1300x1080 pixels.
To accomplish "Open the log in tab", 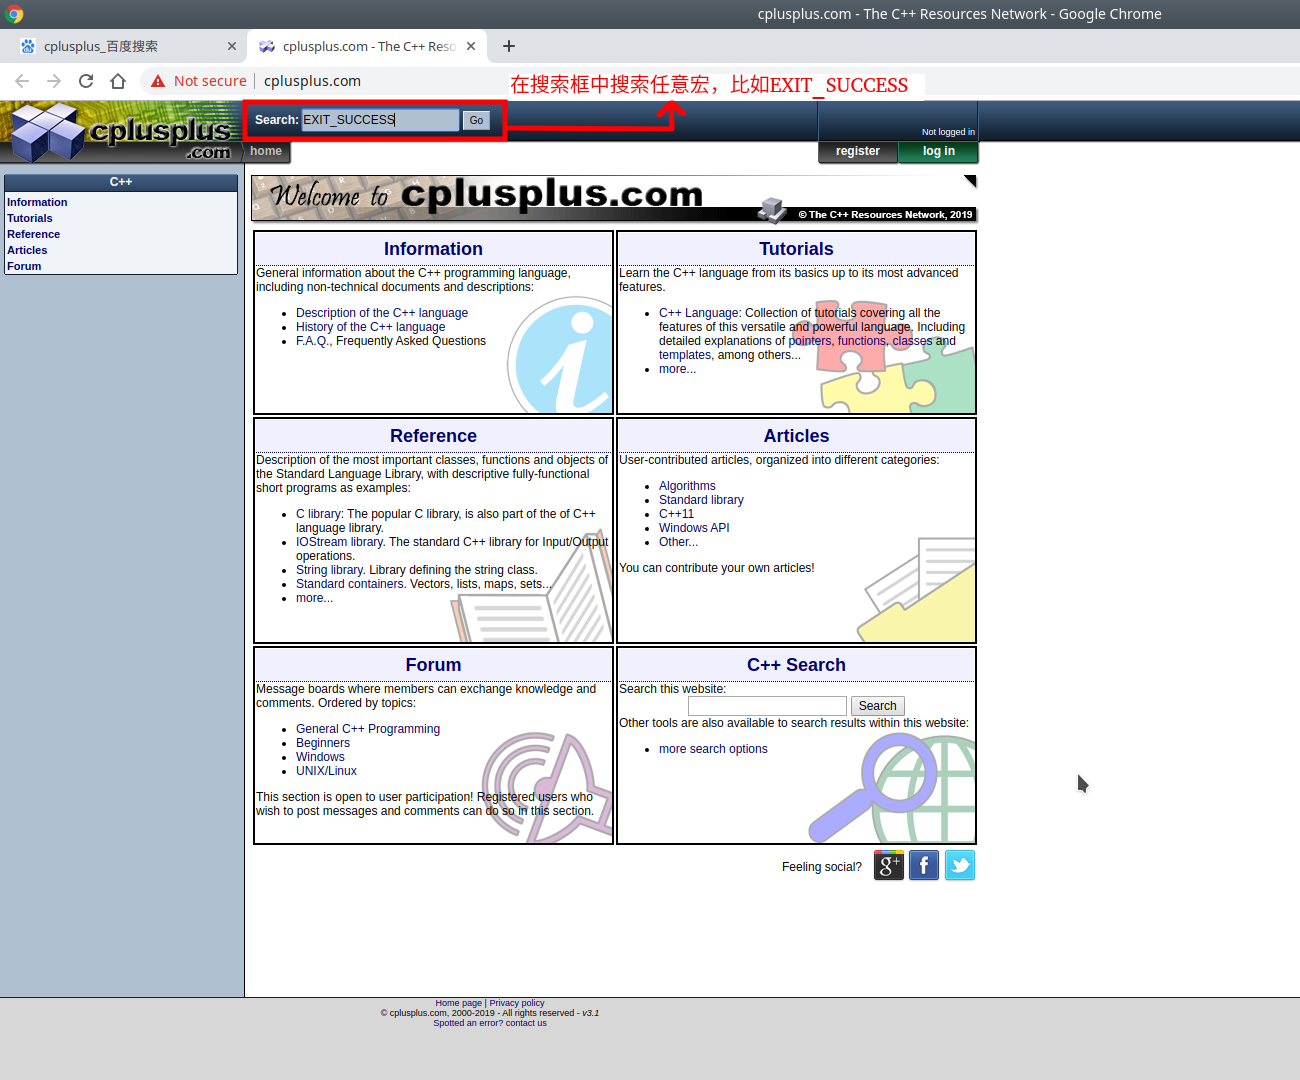I will click(938, 151).
